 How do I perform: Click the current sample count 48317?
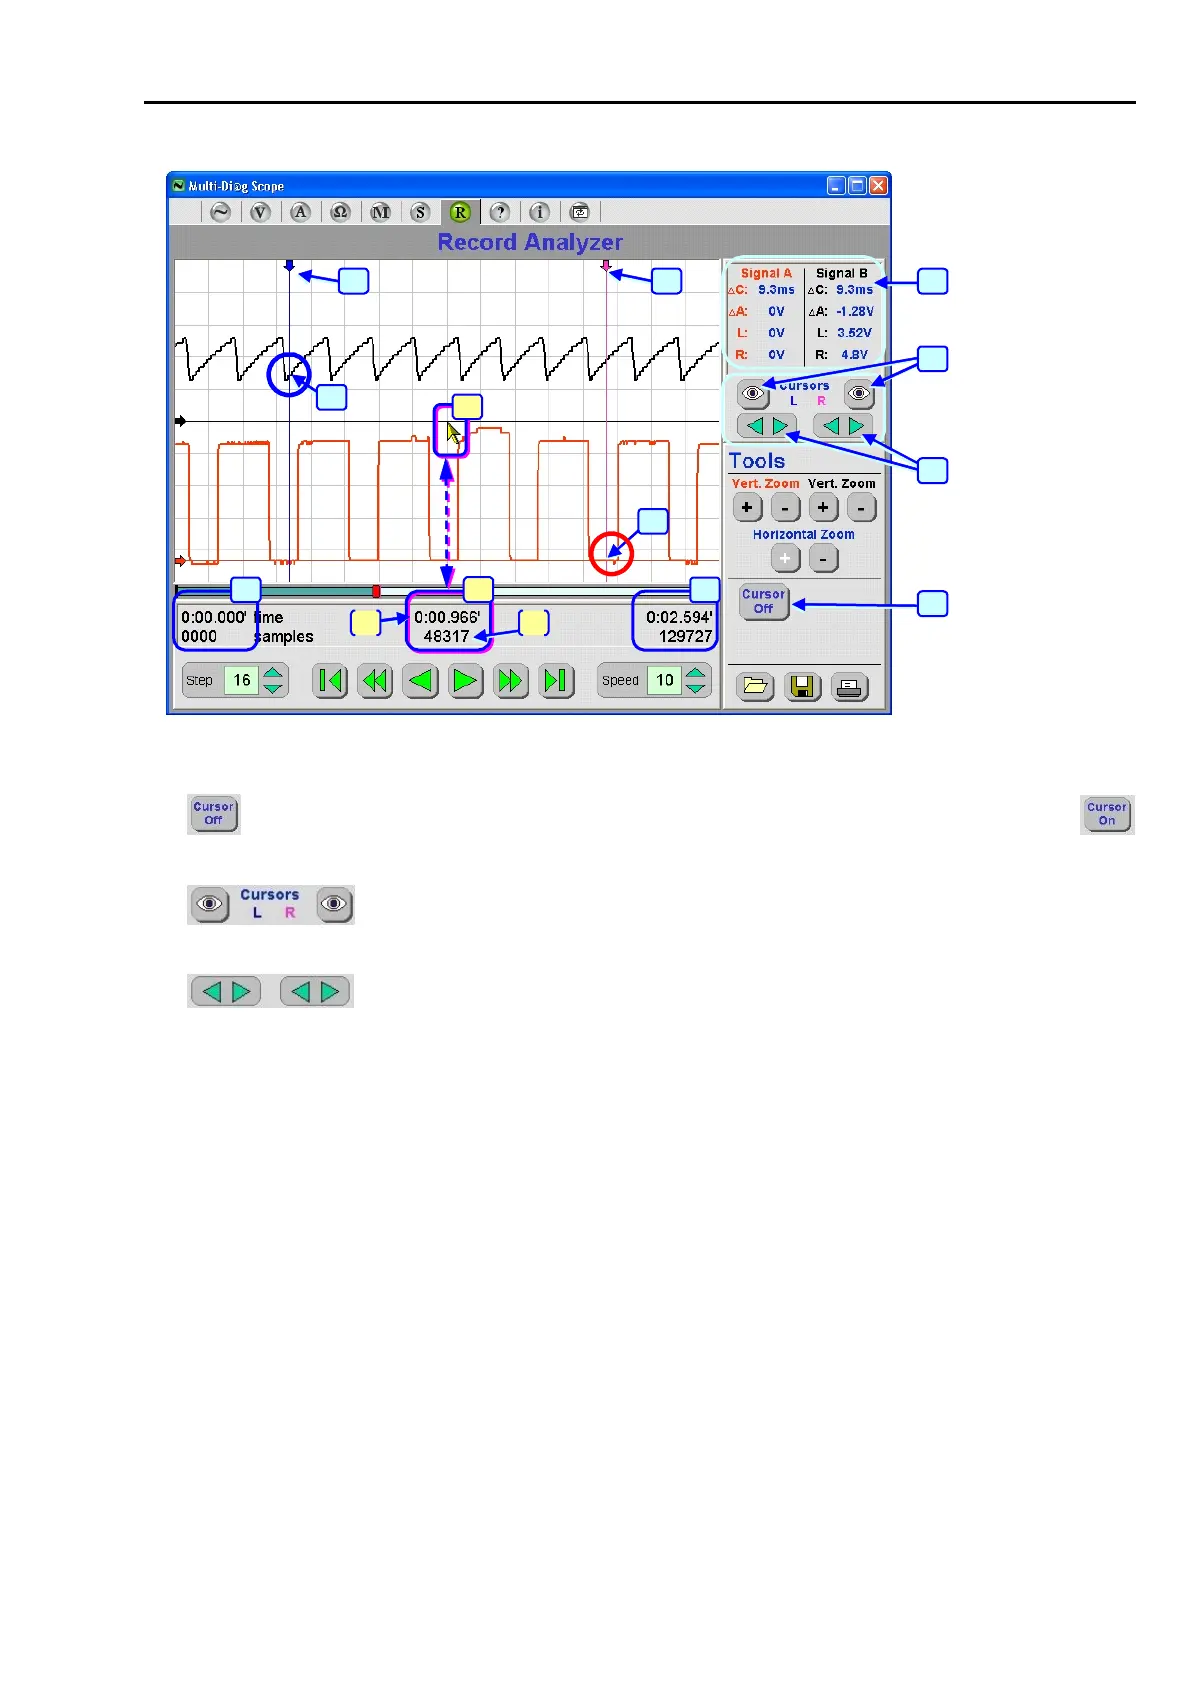click(x=446, y=636)
